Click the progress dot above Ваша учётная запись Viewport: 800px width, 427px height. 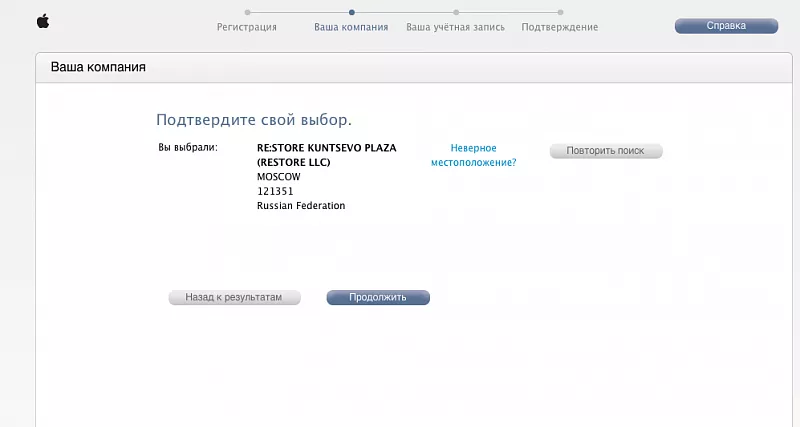tap(456, 12)
